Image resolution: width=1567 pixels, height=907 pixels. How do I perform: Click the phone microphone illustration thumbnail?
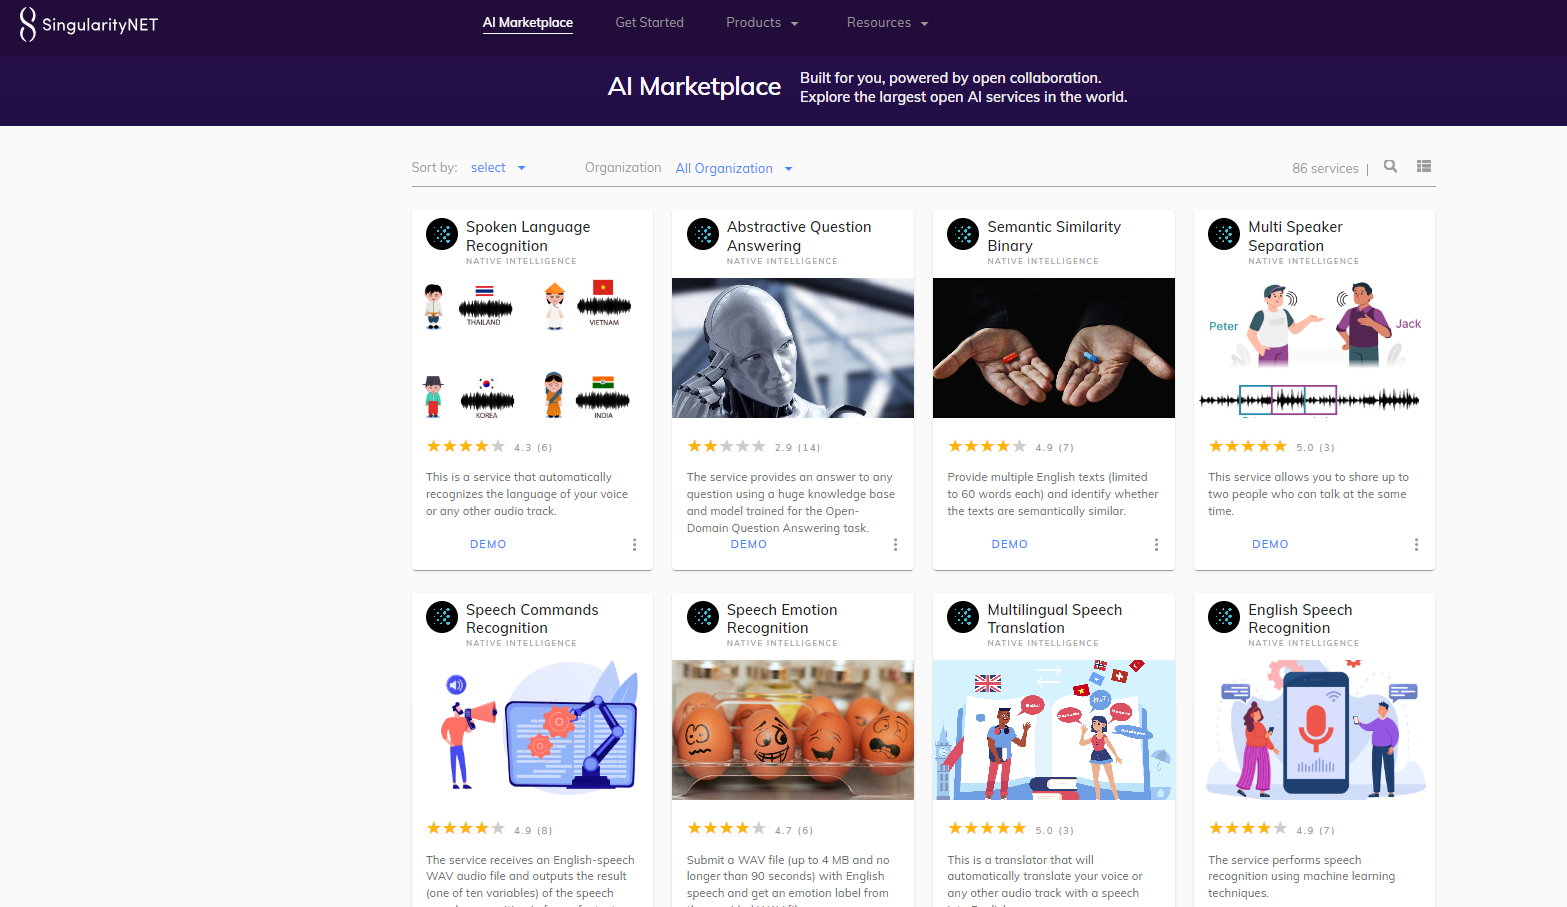point(1314,730)
